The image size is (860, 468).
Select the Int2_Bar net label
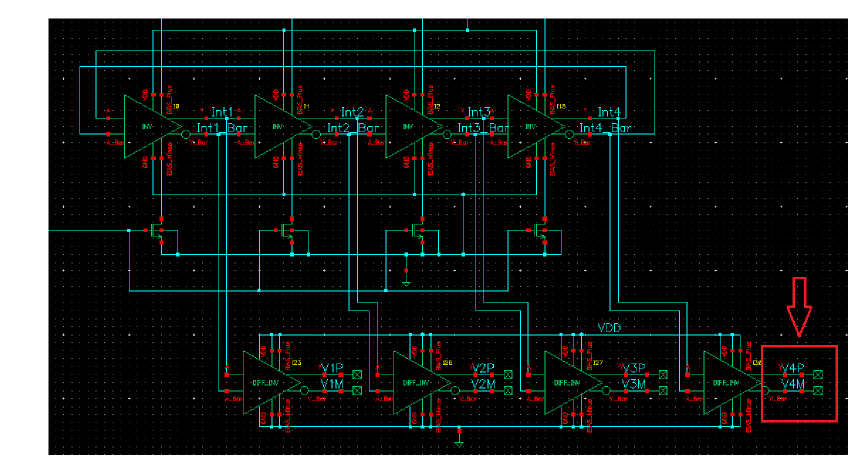pos(354,128)
